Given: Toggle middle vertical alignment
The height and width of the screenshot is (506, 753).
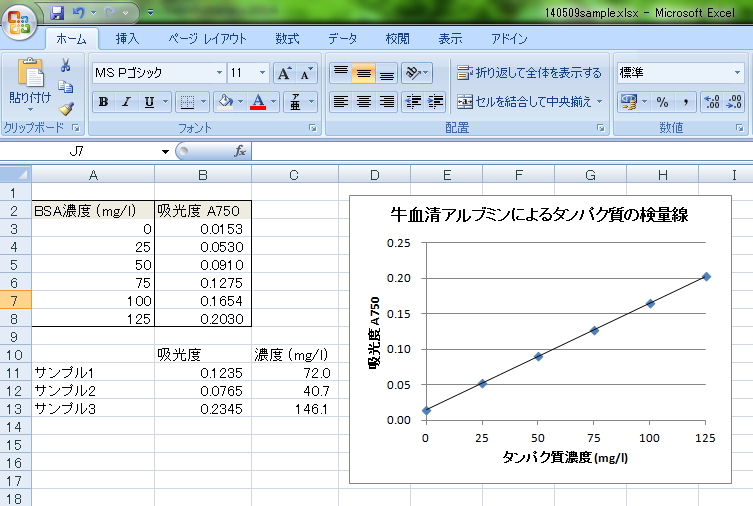Looking at the screenshot, I should coord(363,73).
